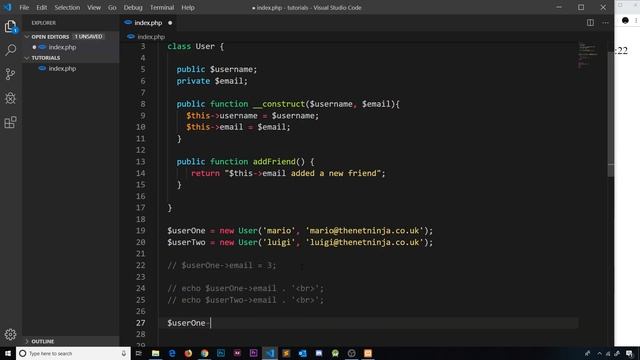Show hidden system tray icons
The width and height of the screenshot is (640, 360).
(599, 353)
